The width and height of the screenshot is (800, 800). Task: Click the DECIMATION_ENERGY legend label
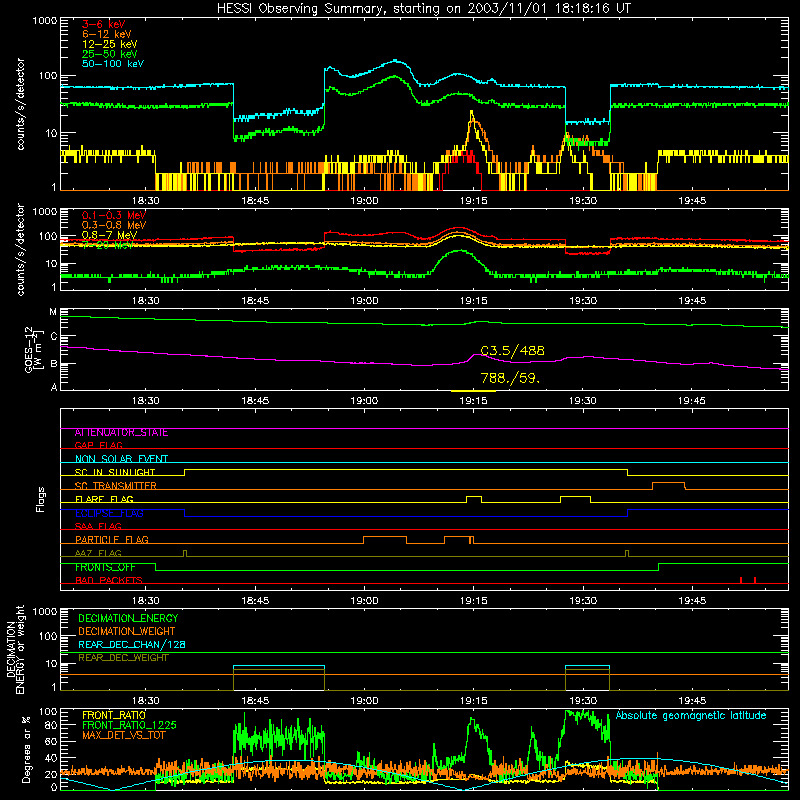pos(128,618)
